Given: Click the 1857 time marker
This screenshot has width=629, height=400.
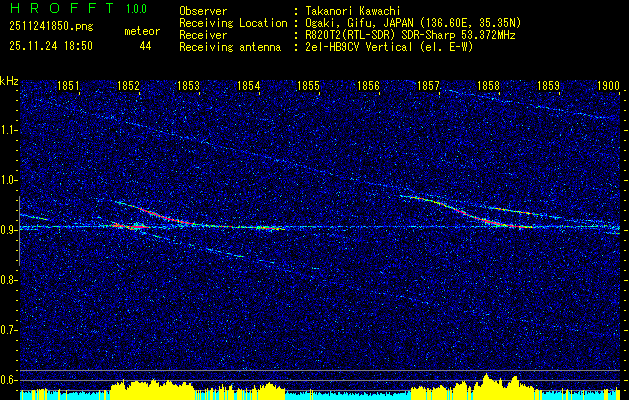Looking at the screenshot, I should 428,85.
